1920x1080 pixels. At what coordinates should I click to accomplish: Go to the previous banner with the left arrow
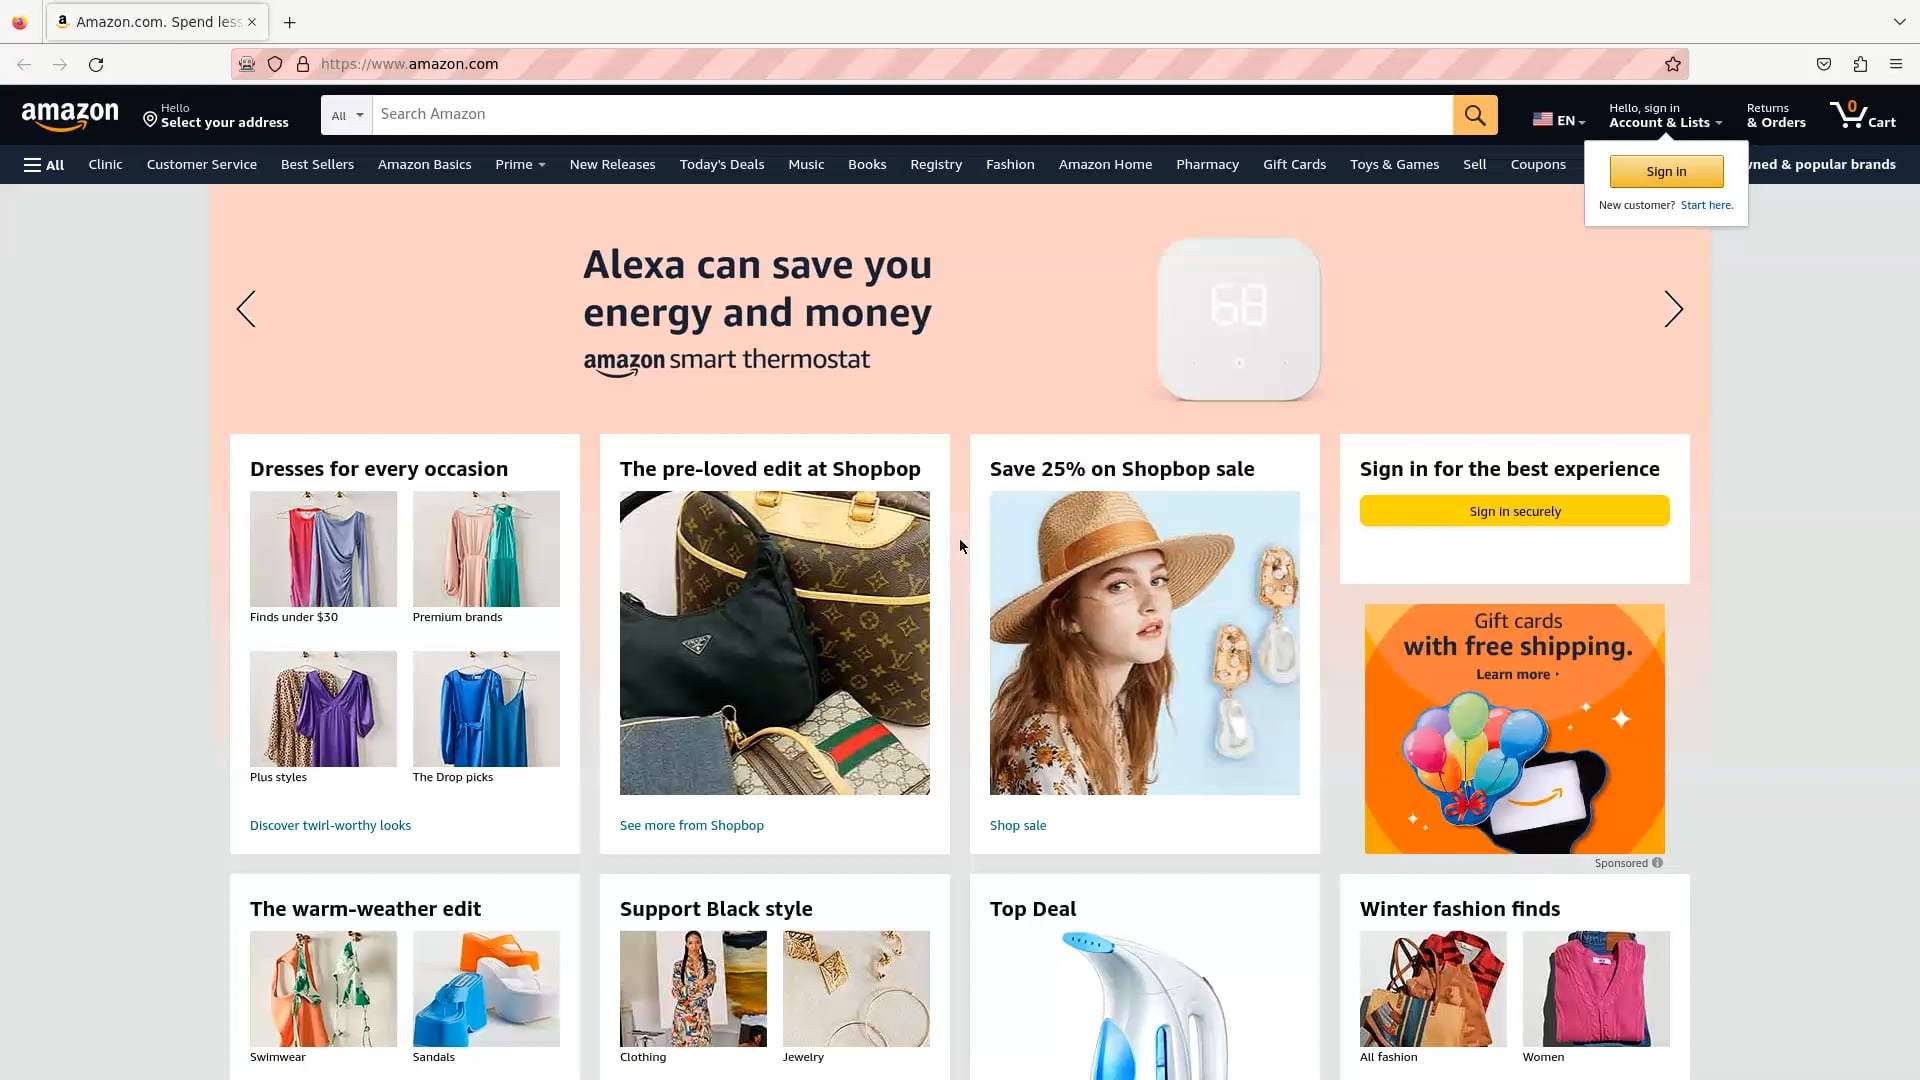pos(246,309)
